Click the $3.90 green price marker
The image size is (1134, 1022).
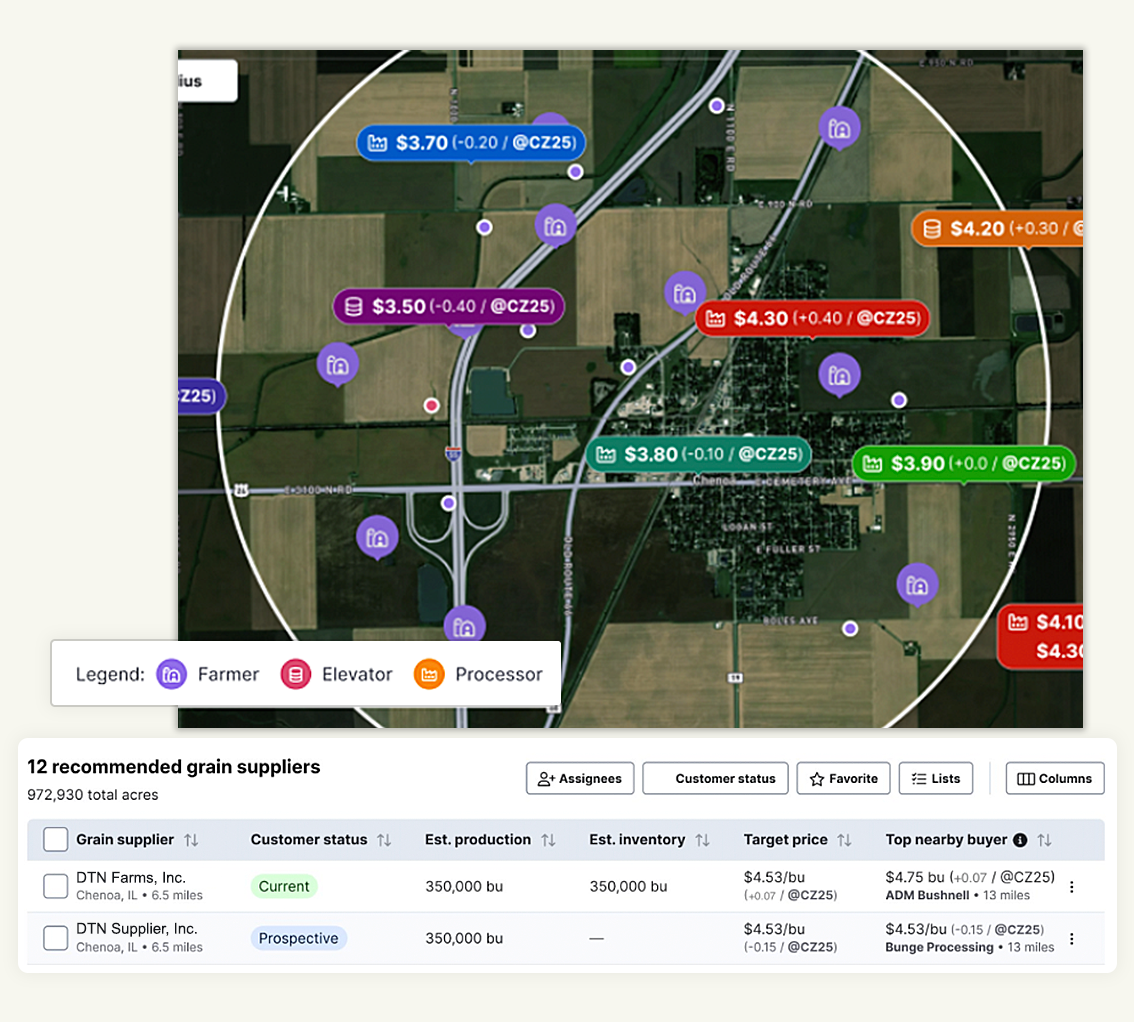pos(964,464)
